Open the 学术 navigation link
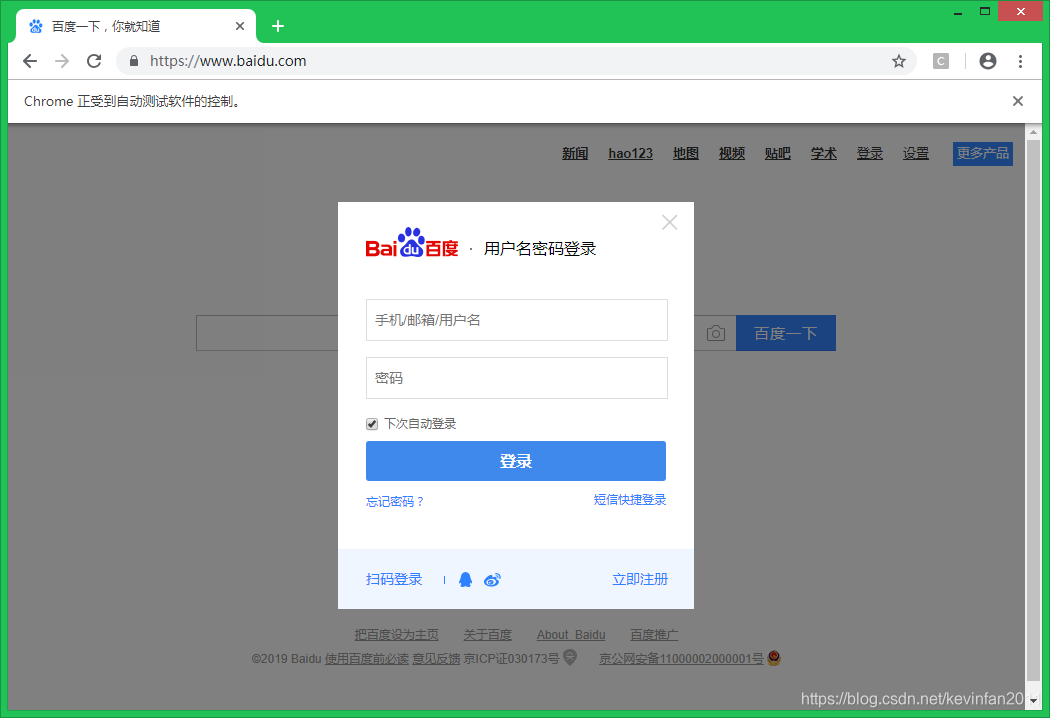 click(824, 153)
